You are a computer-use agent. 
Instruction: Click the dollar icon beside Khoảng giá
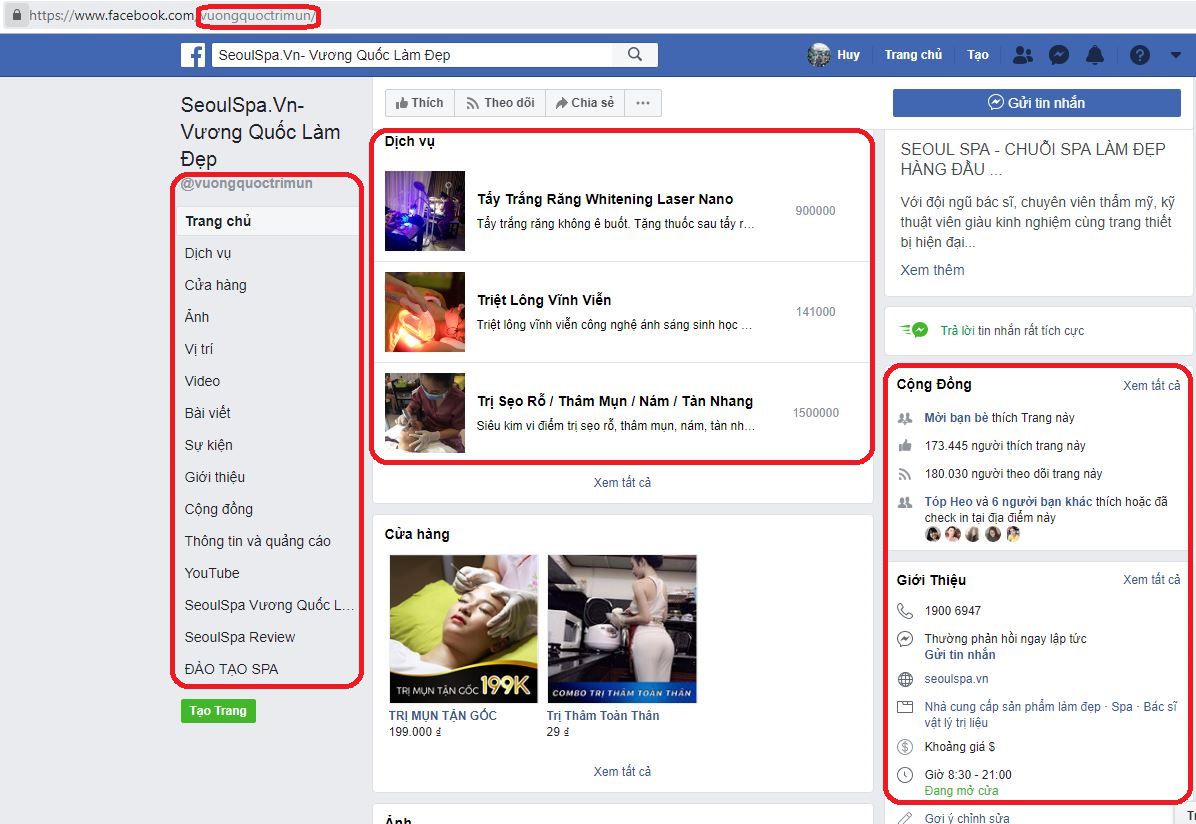pos(905,746)
